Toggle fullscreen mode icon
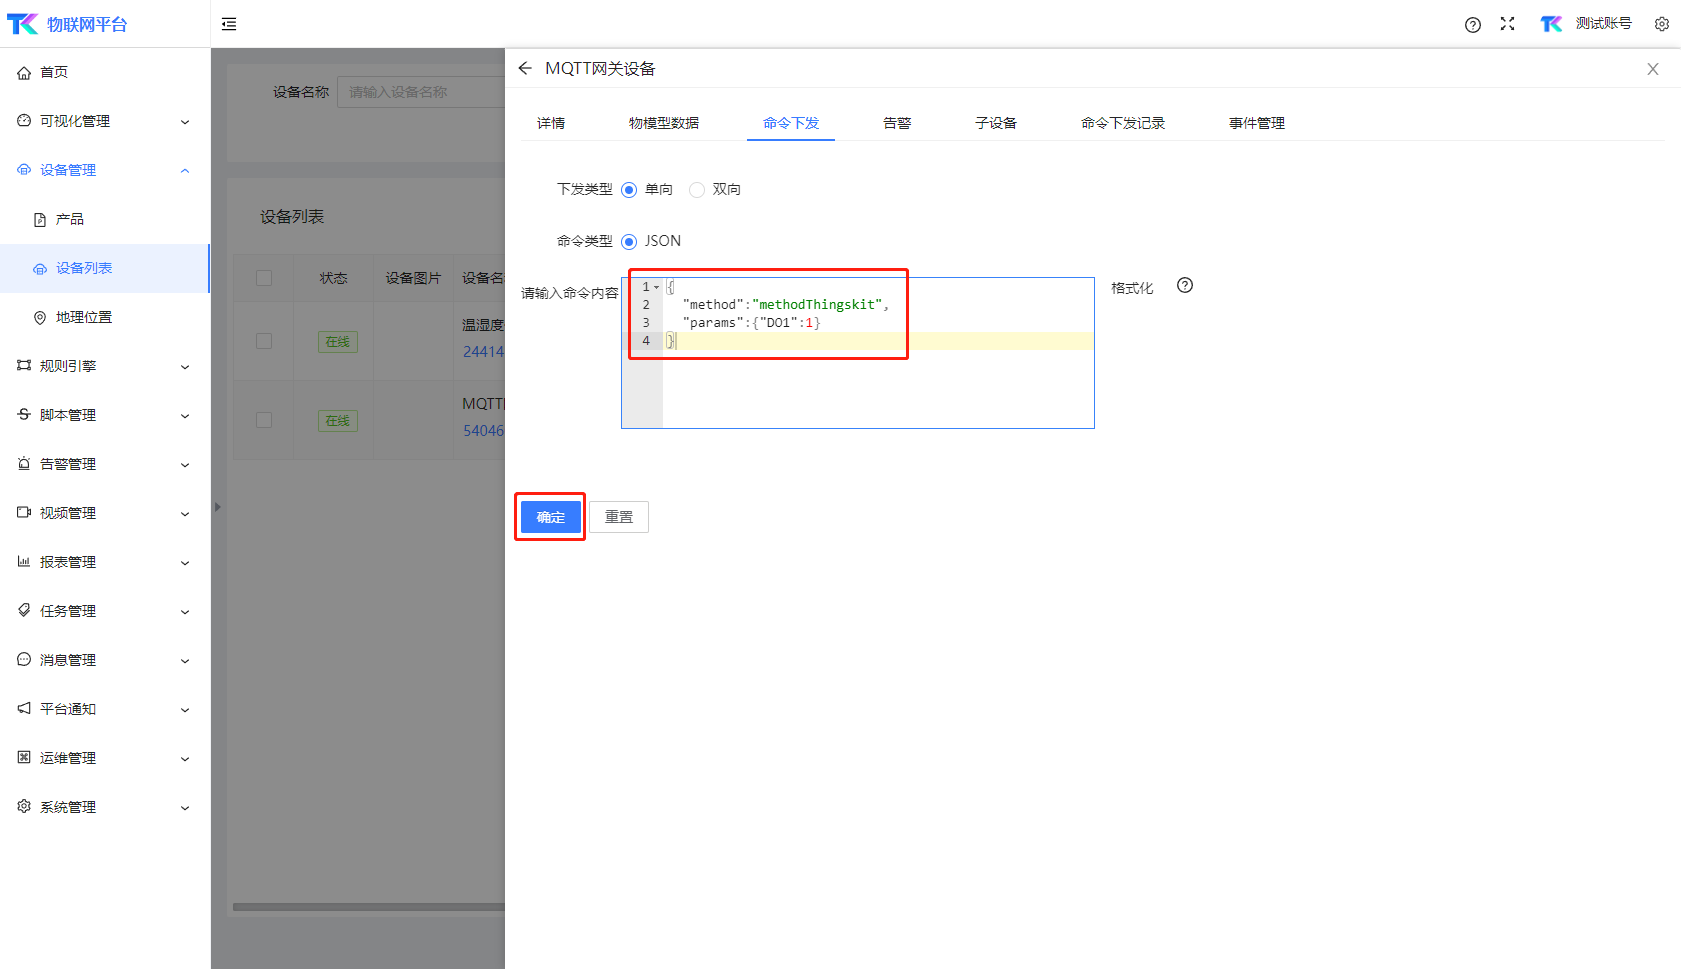Image resolution: width=1681 pixels, height=969 pixels. click(x=1507, y=24)
